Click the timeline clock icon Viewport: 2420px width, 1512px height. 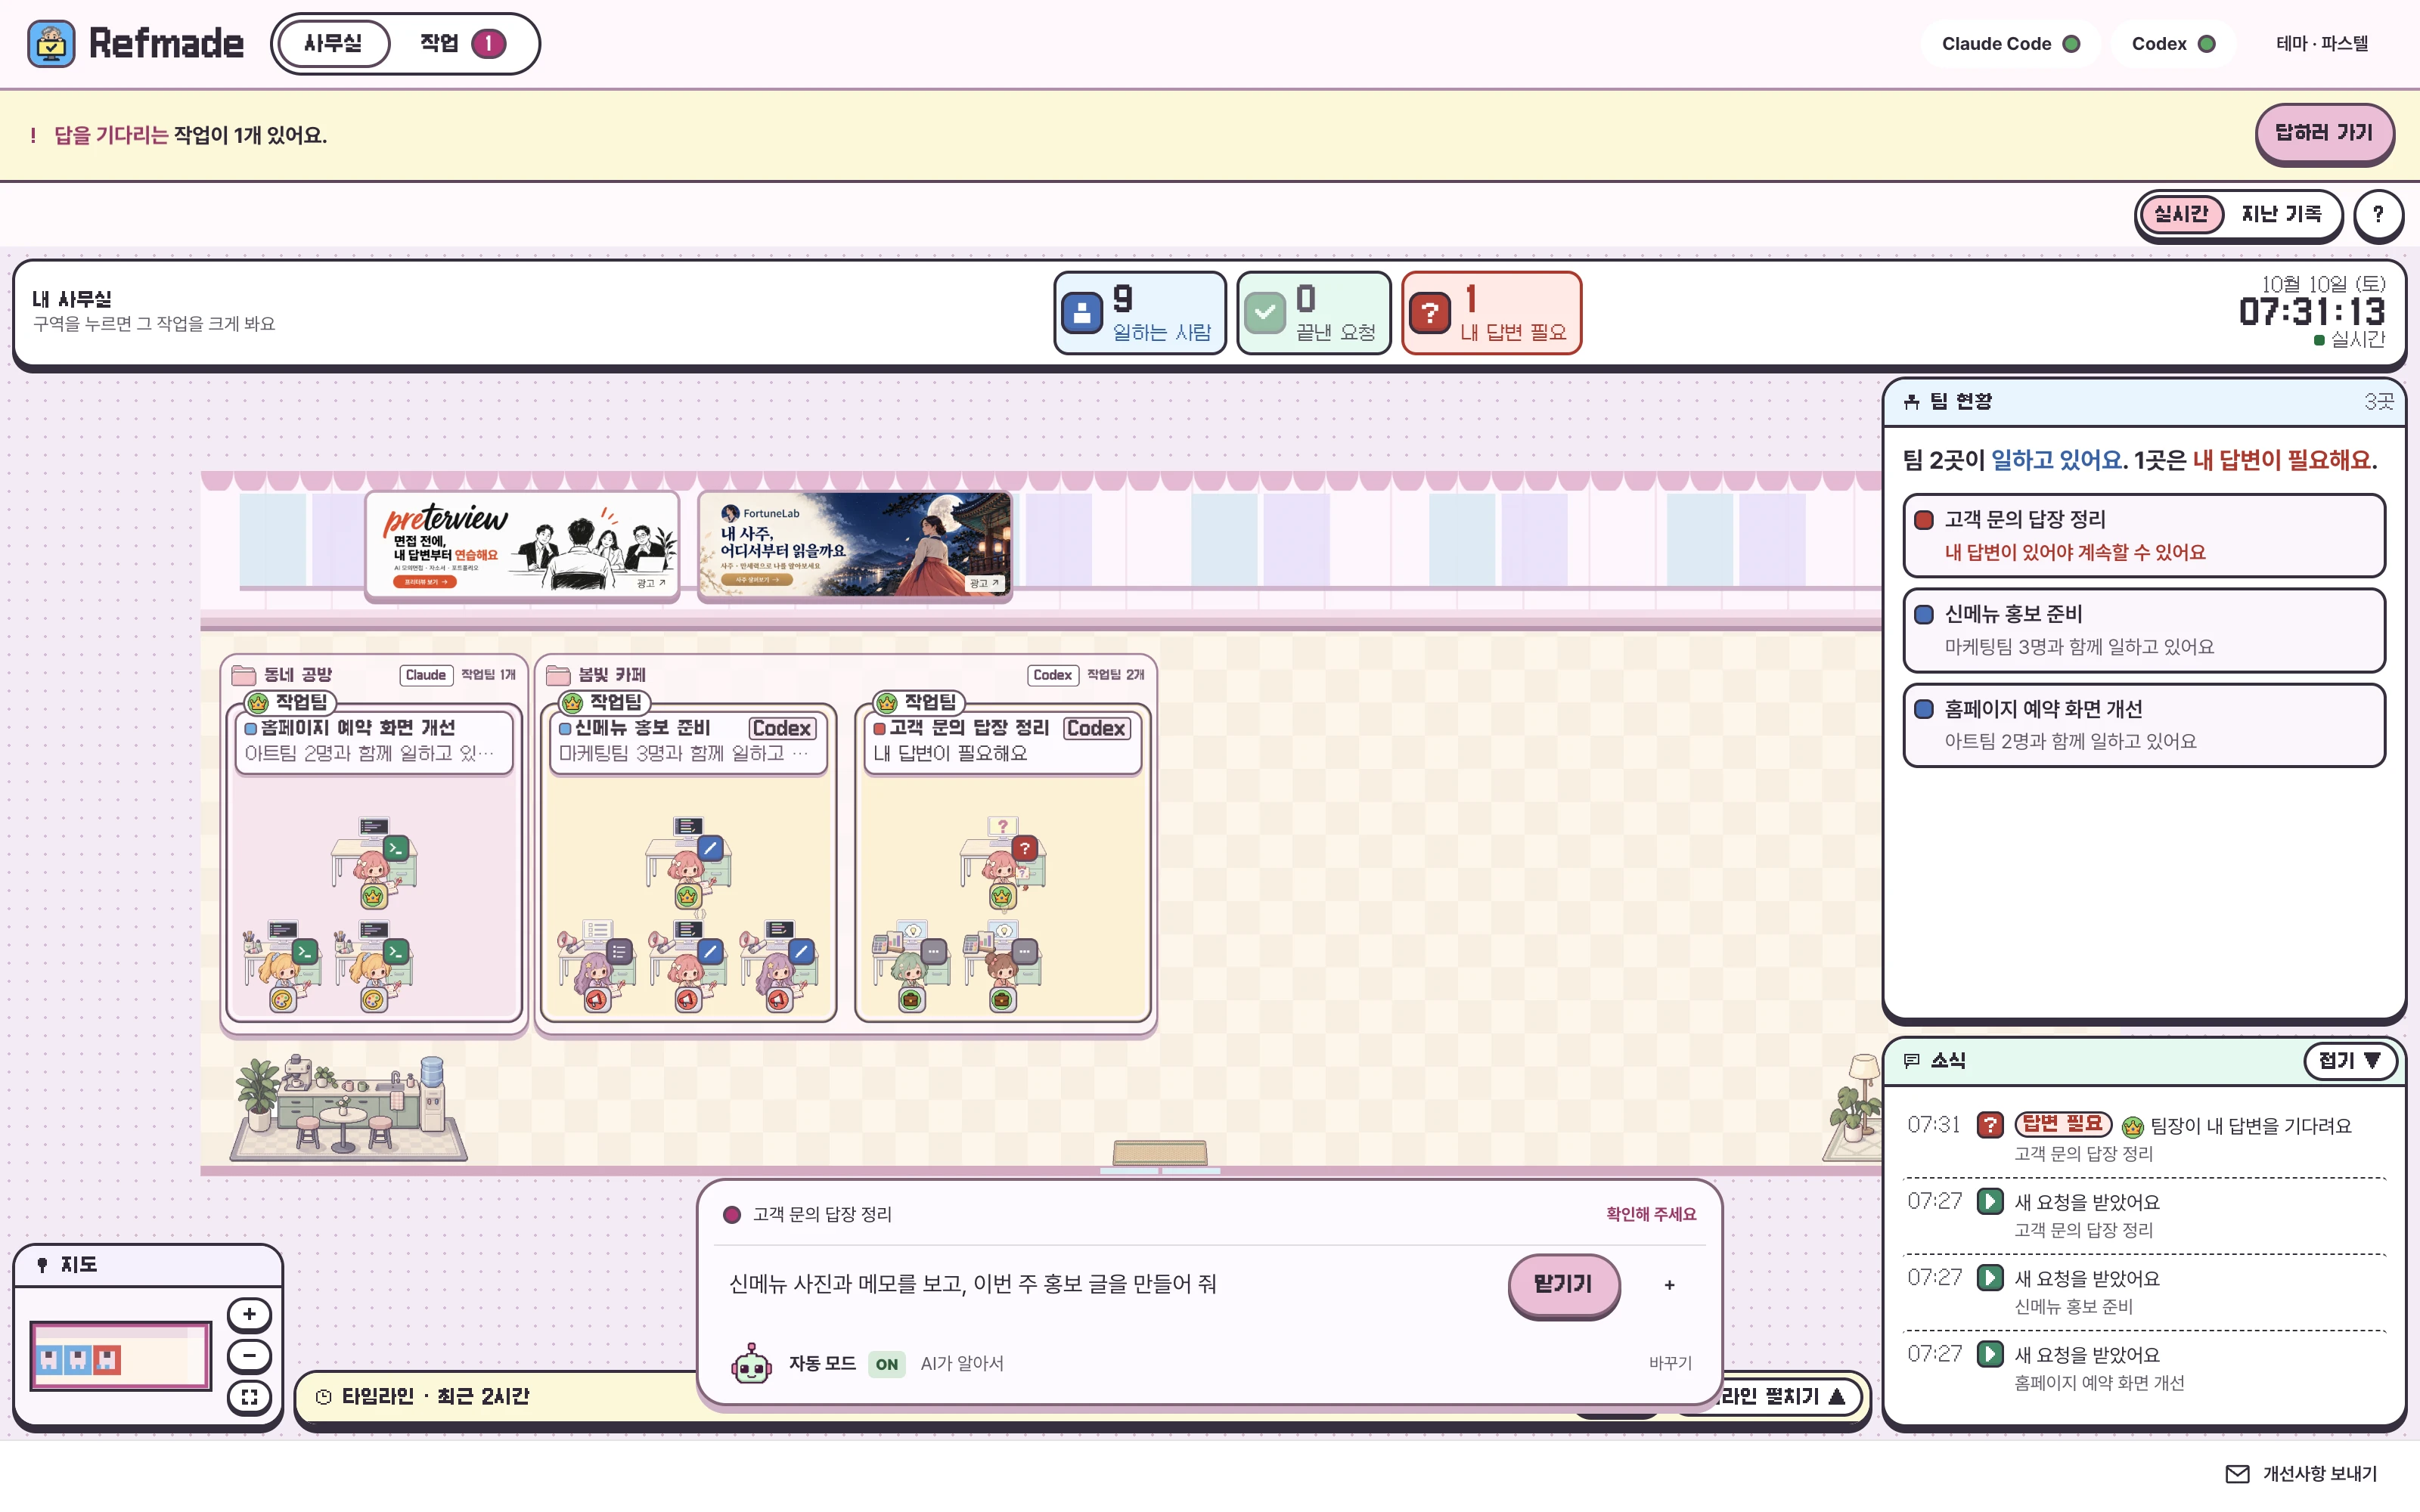pyautogui.click(x=323, y=1397)
